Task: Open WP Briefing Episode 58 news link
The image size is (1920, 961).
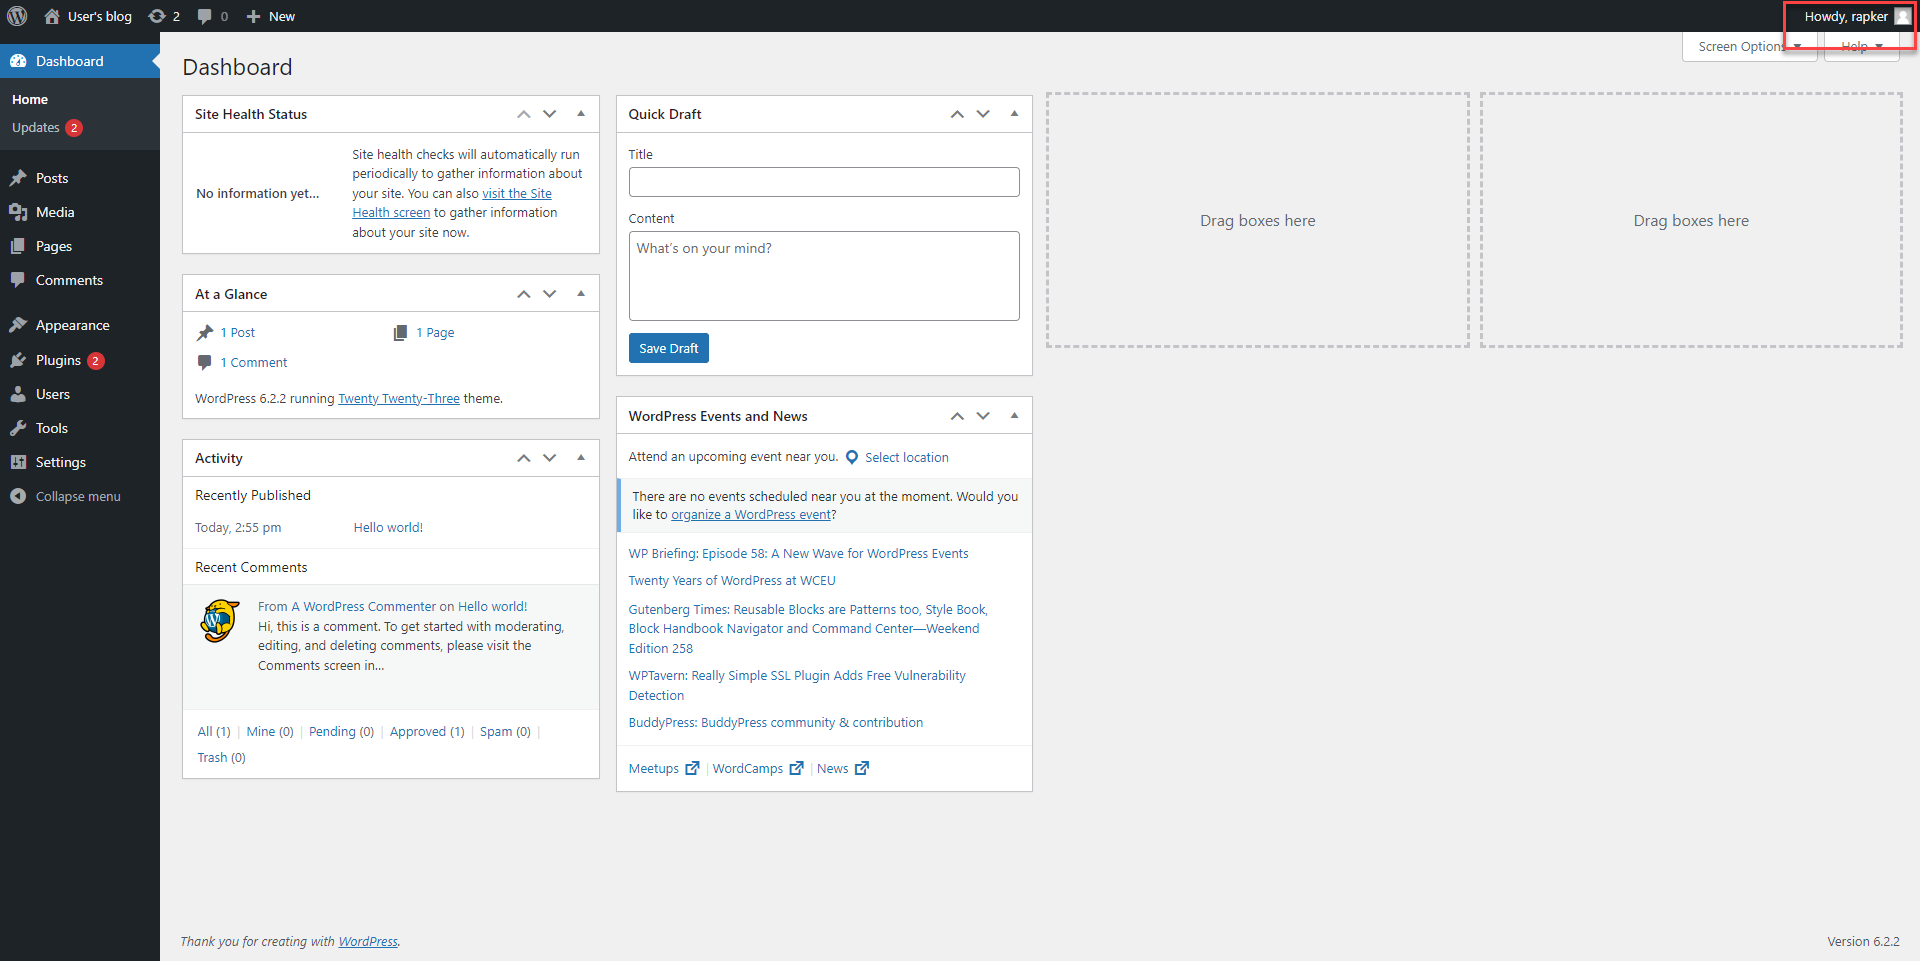Action: (x=798, y=554)
